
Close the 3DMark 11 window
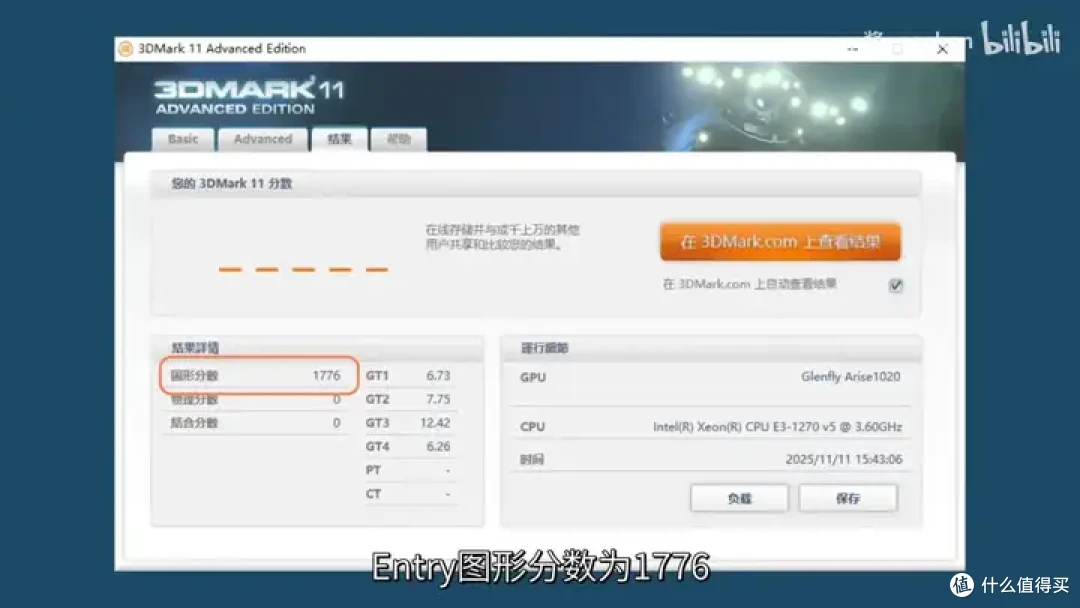coord(942,49)
